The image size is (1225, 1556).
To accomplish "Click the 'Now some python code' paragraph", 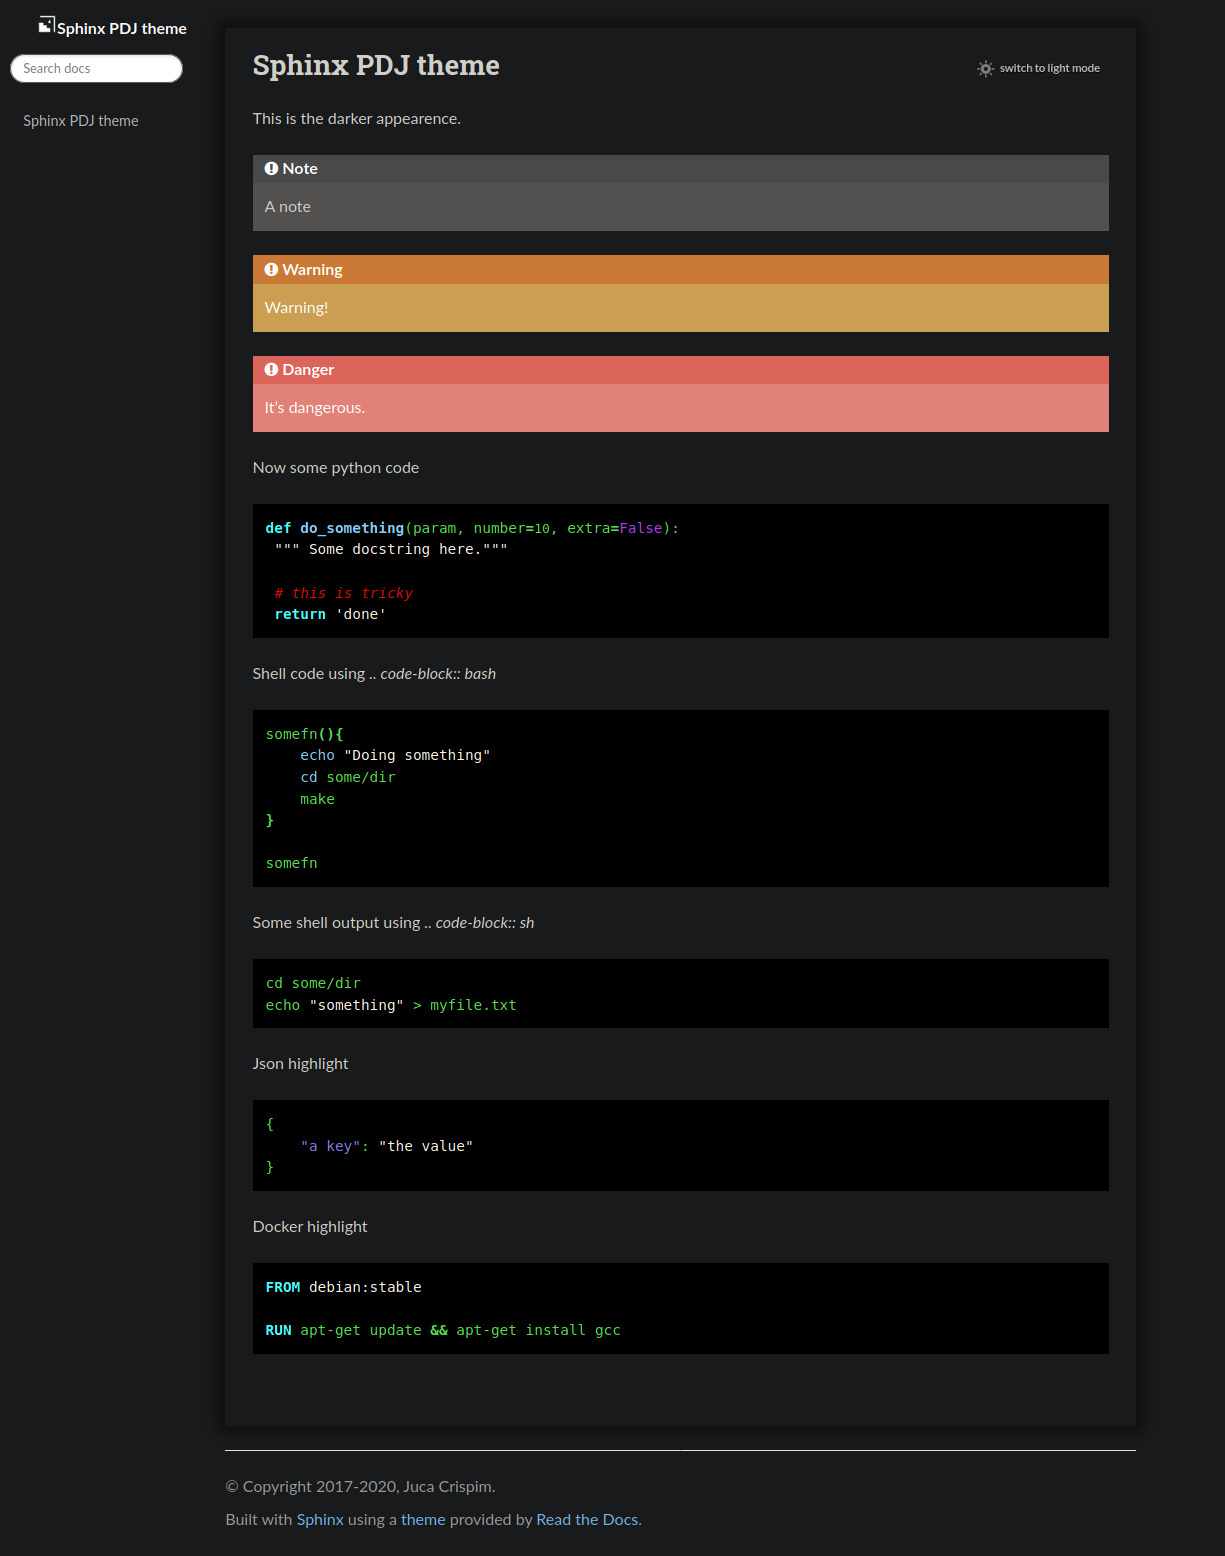I will [x=336, y=468].
